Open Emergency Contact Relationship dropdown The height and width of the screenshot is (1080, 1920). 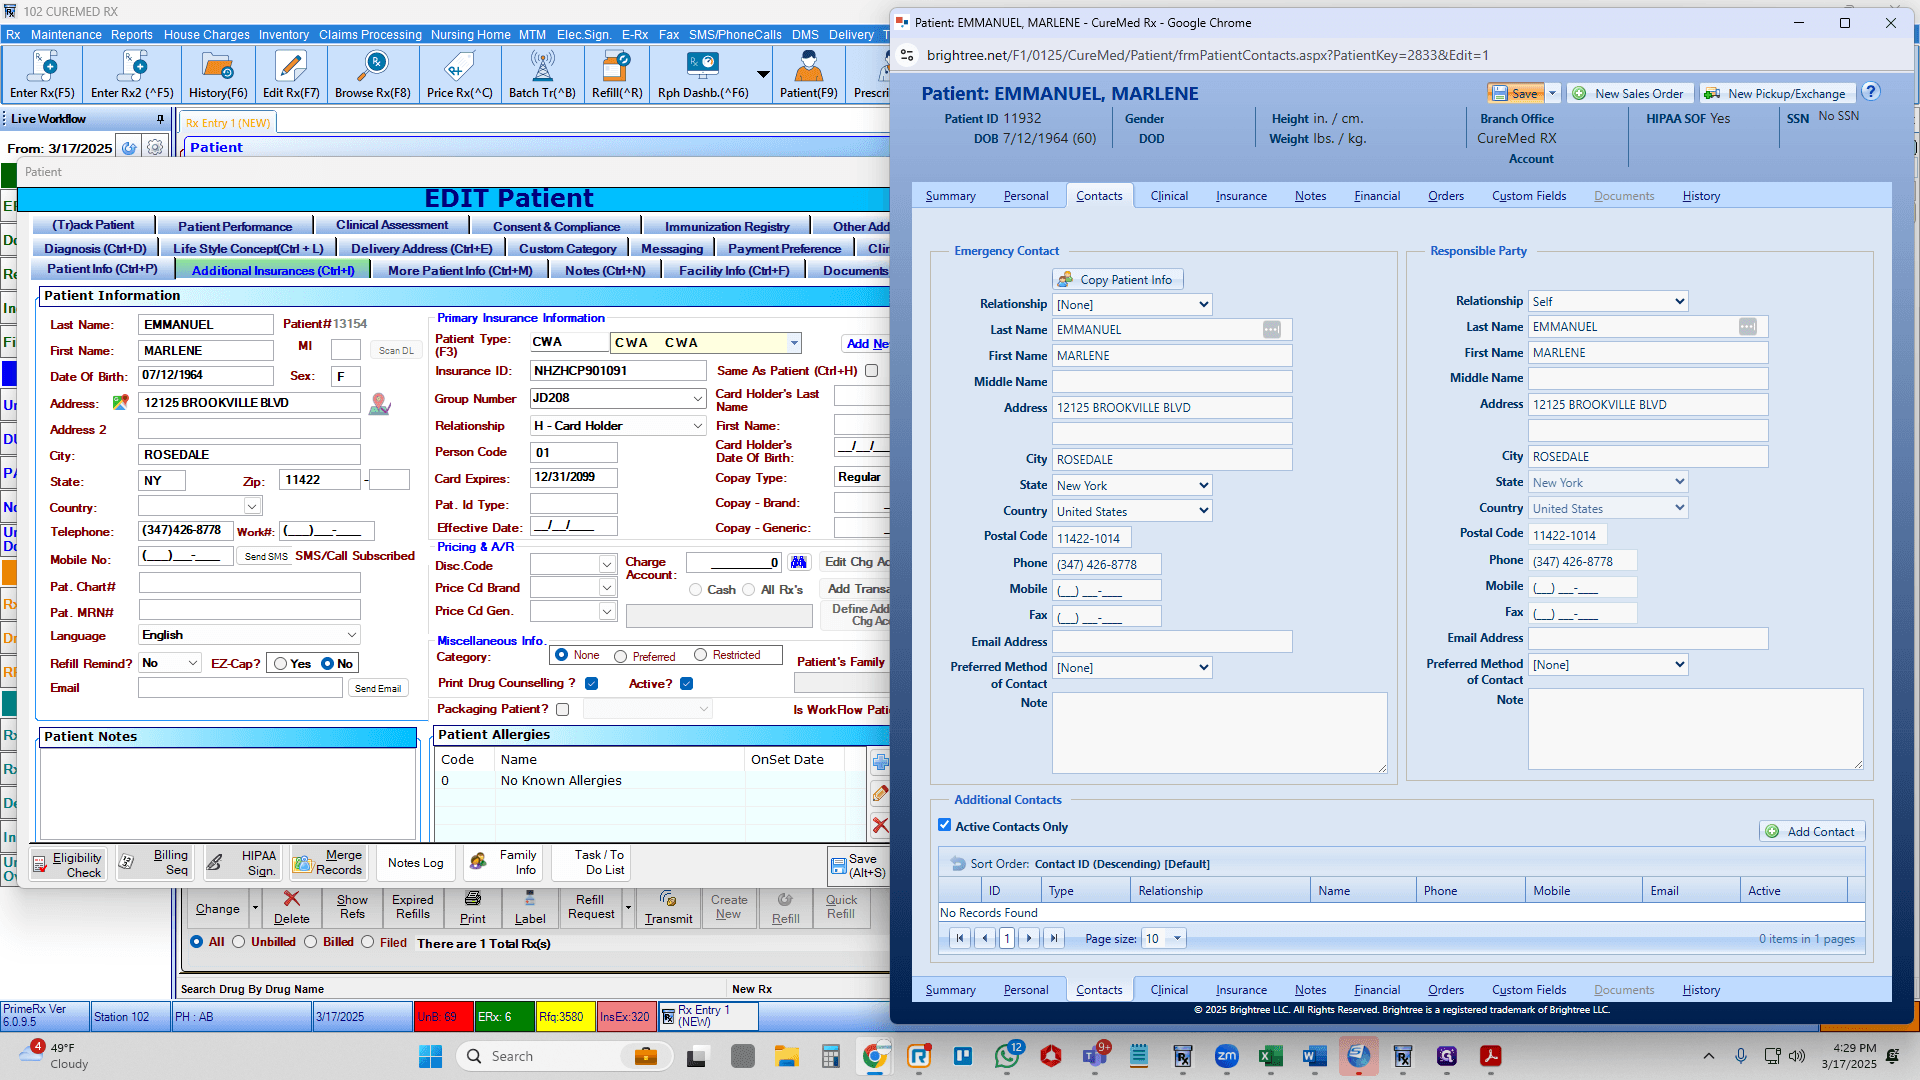coord(1132,305)
